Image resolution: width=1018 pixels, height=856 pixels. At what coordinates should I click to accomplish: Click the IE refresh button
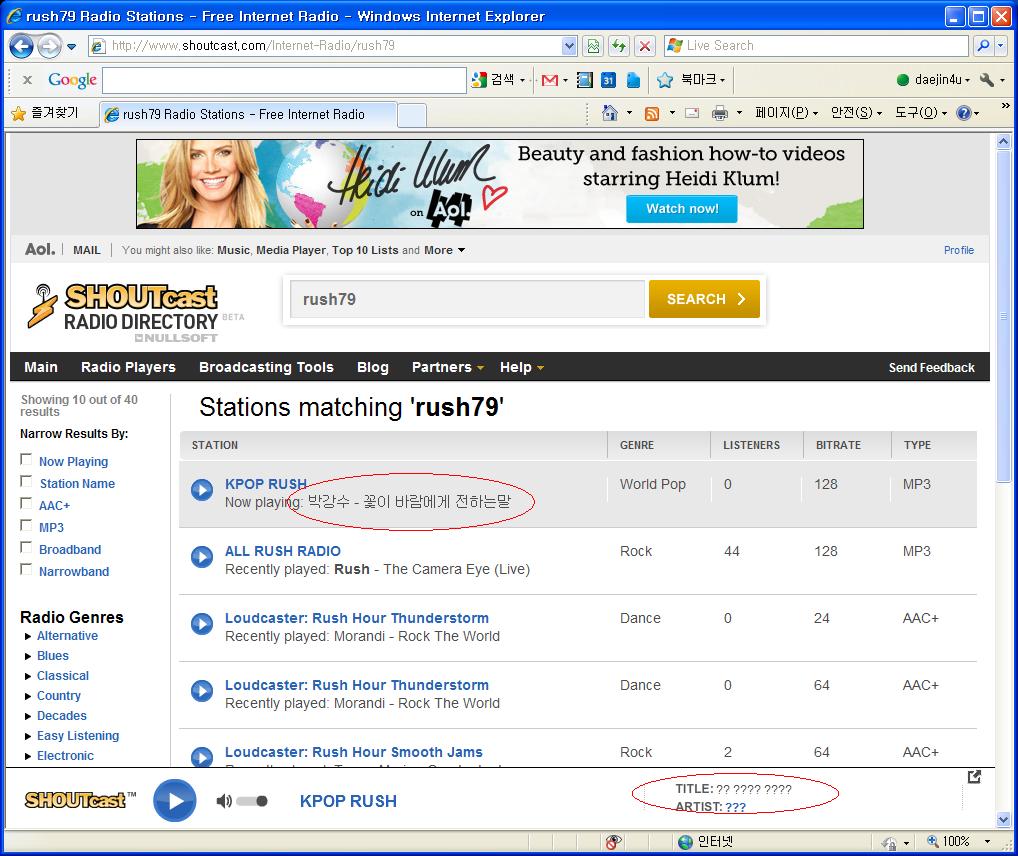pos(619,46)
